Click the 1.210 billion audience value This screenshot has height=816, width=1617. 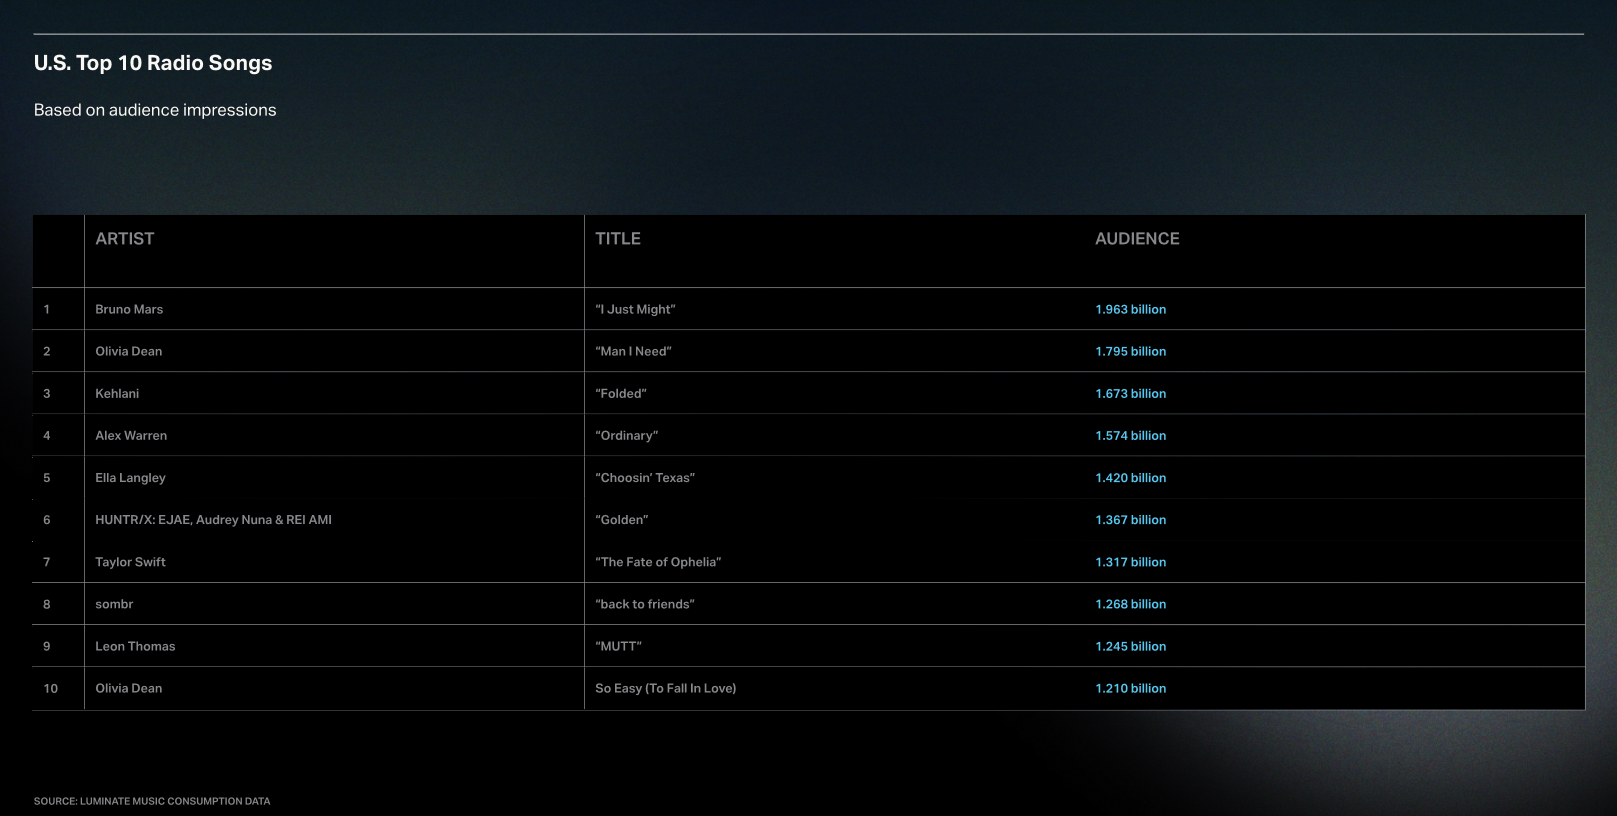[x=1130, y=688]
